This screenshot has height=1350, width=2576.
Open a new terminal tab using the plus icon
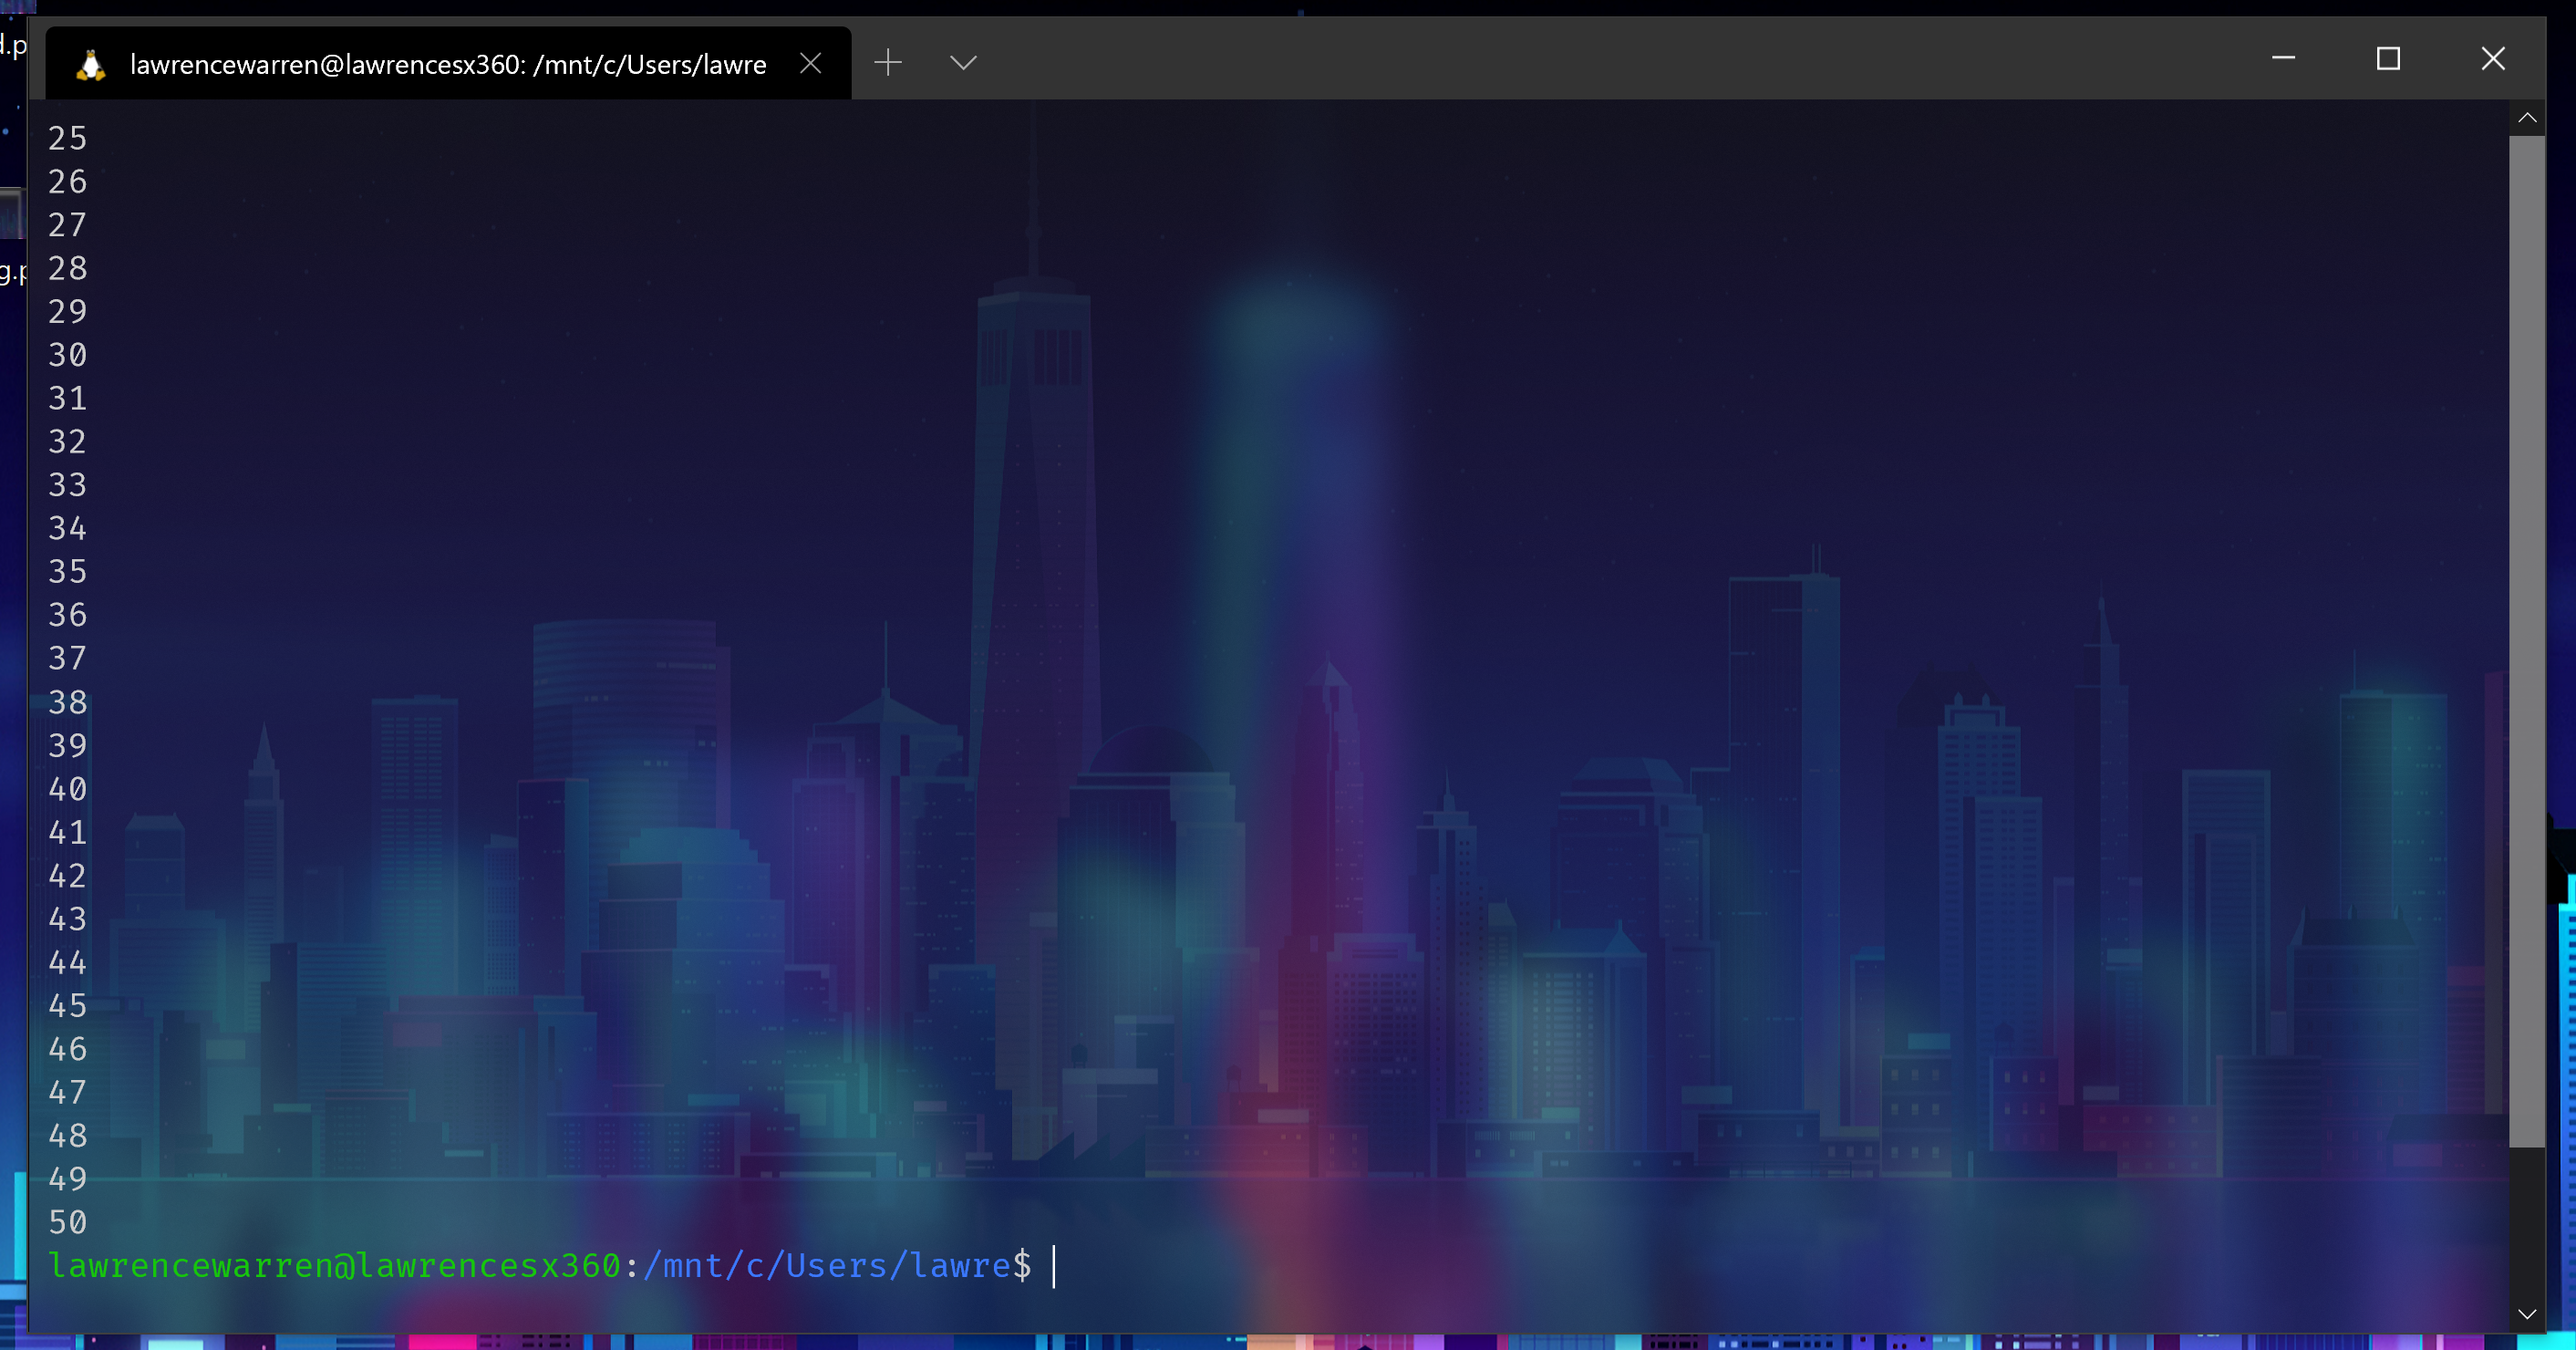pyautogui.click(x=888, y=62)
